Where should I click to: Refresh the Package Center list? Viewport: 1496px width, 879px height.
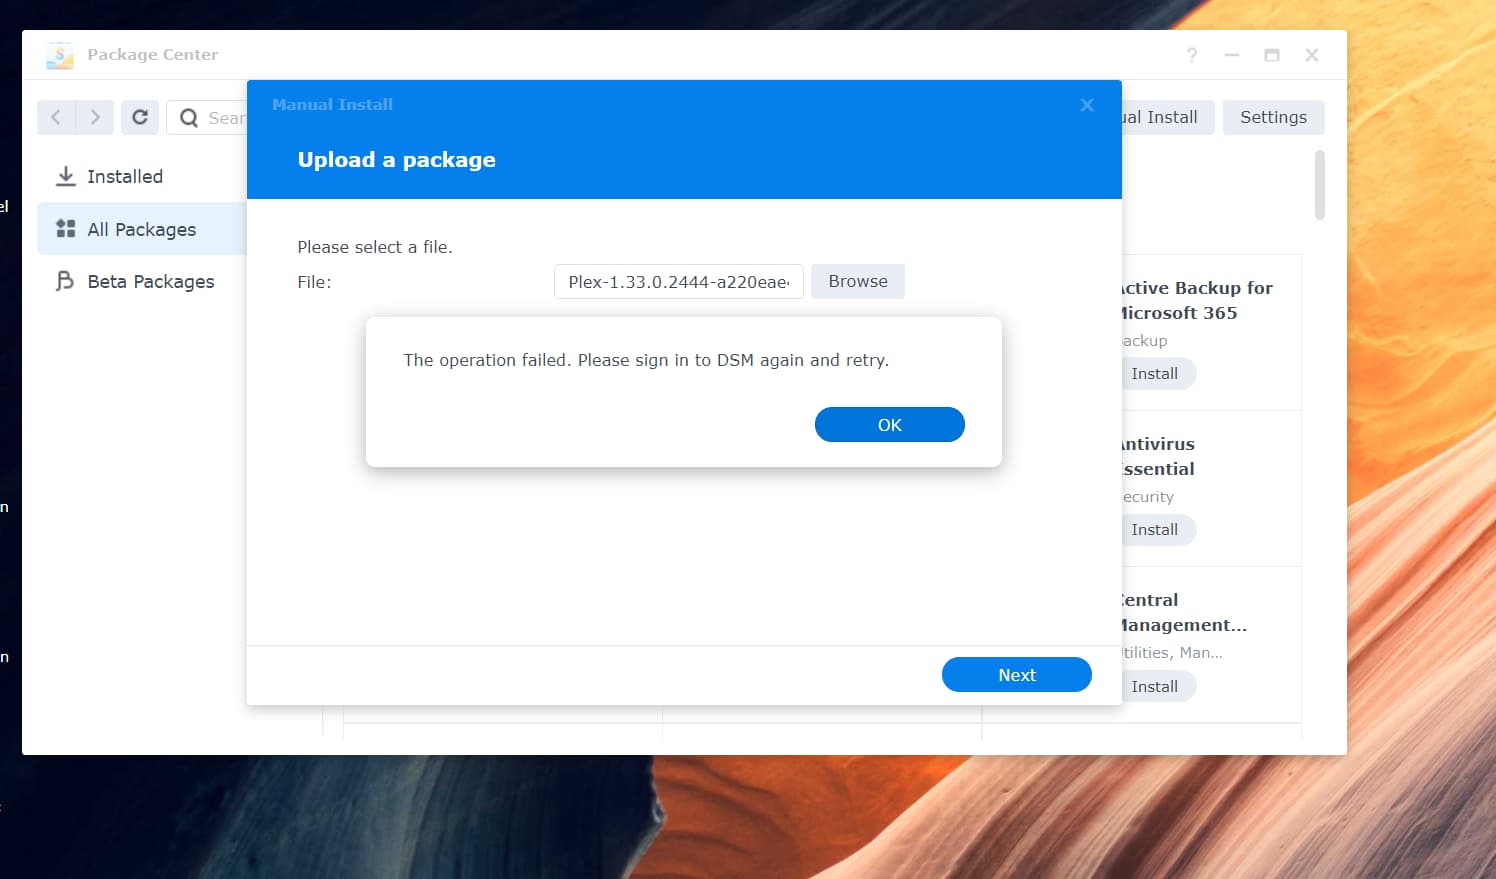pyautogui.click(x=140, y=117)
